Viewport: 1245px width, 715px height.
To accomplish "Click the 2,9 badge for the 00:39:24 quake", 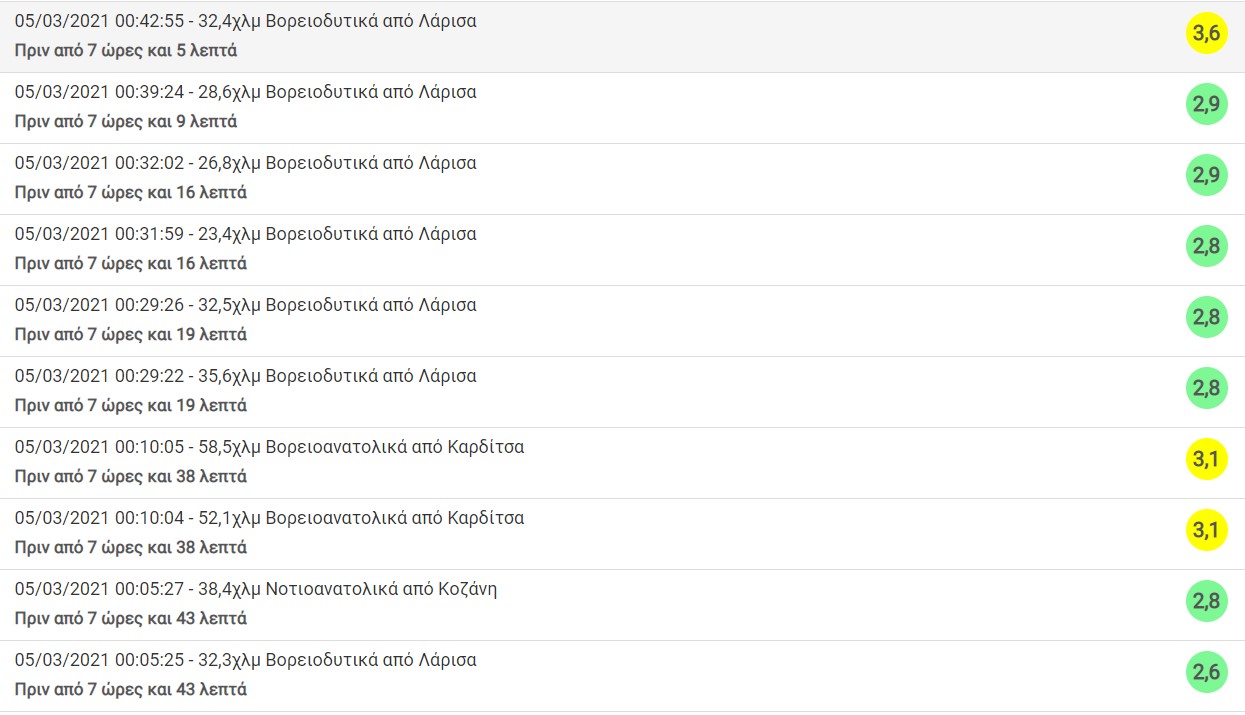I will pos(1206,105).
